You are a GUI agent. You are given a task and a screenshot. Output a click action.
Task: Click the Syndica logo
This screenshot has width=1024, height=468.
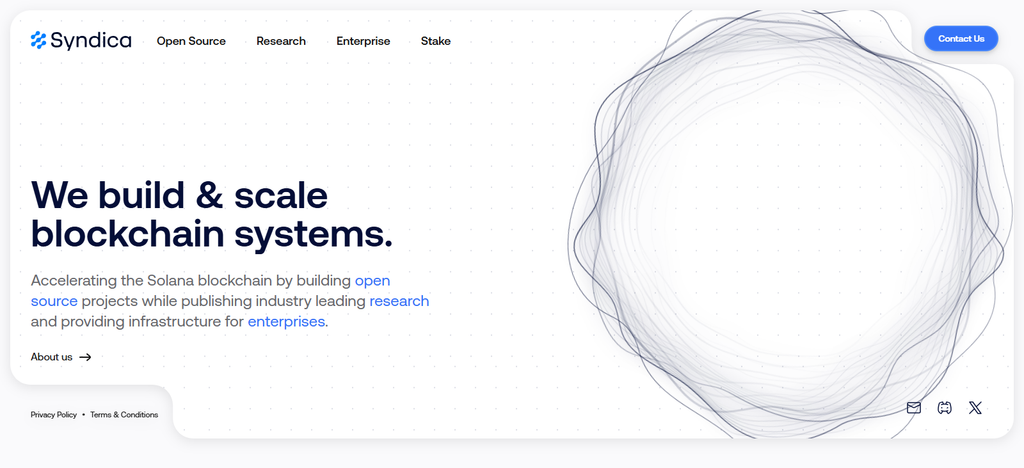(81, 40)
